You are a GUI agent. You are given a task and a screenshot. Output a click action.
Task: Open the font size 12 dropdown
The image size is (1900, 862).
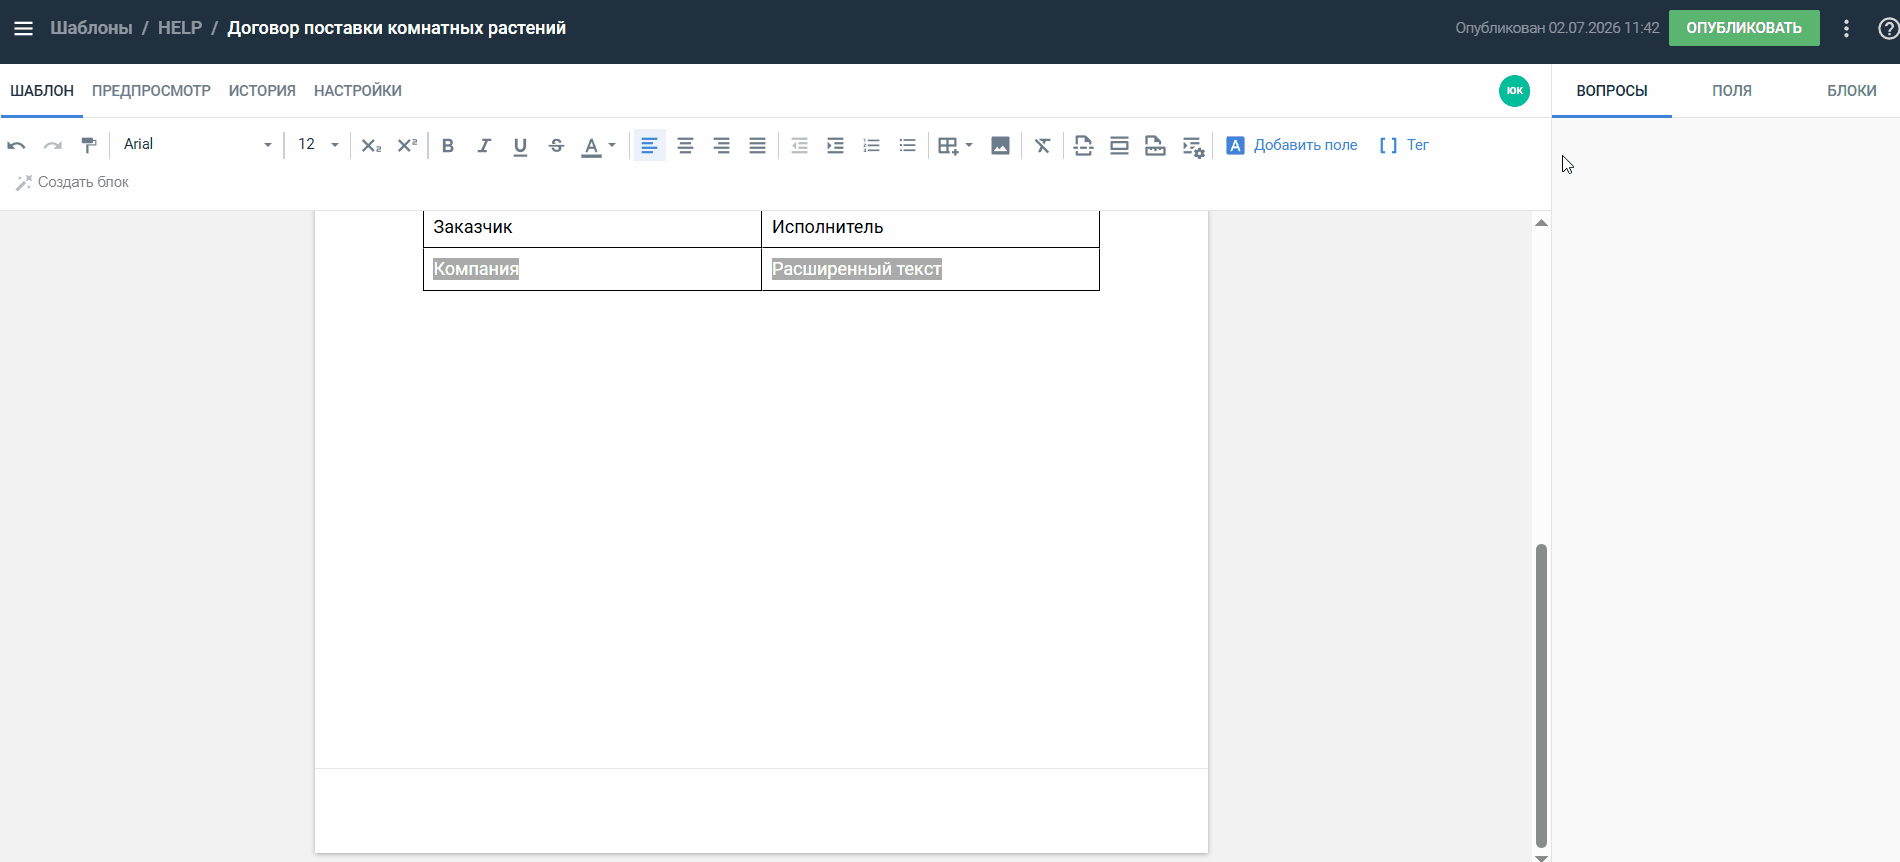318,145
